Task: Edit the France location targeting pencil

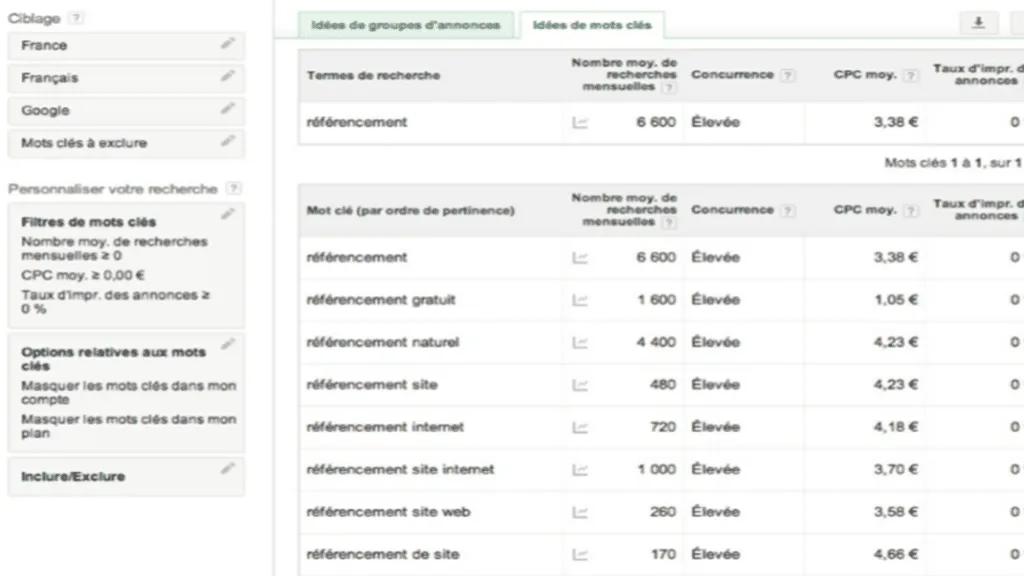Action: coord(227,44)
